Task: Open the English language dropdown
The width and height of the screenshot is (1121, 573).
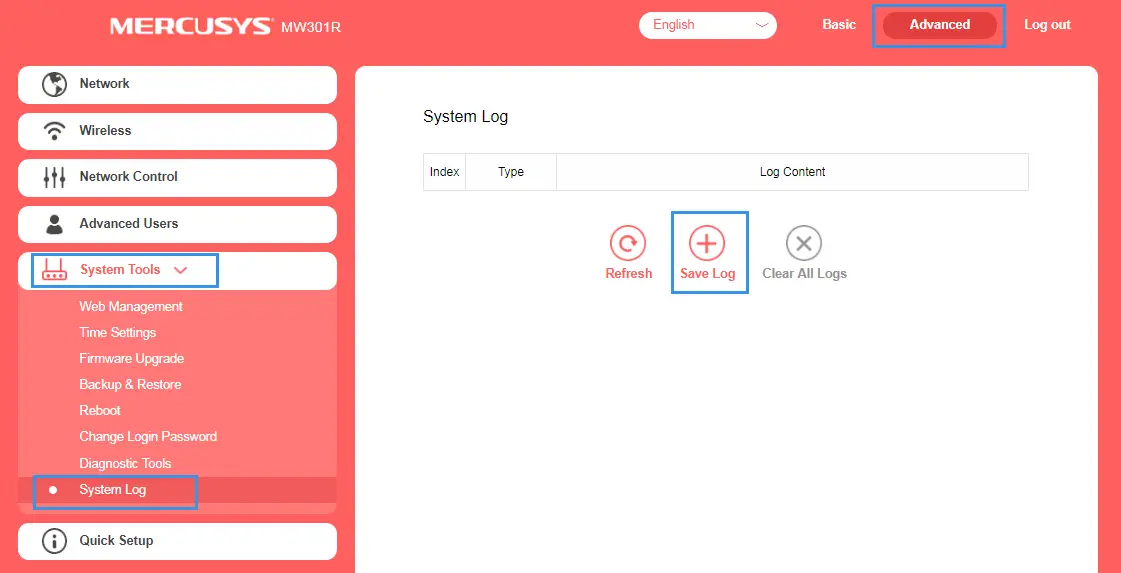Action: click(708, 25)
